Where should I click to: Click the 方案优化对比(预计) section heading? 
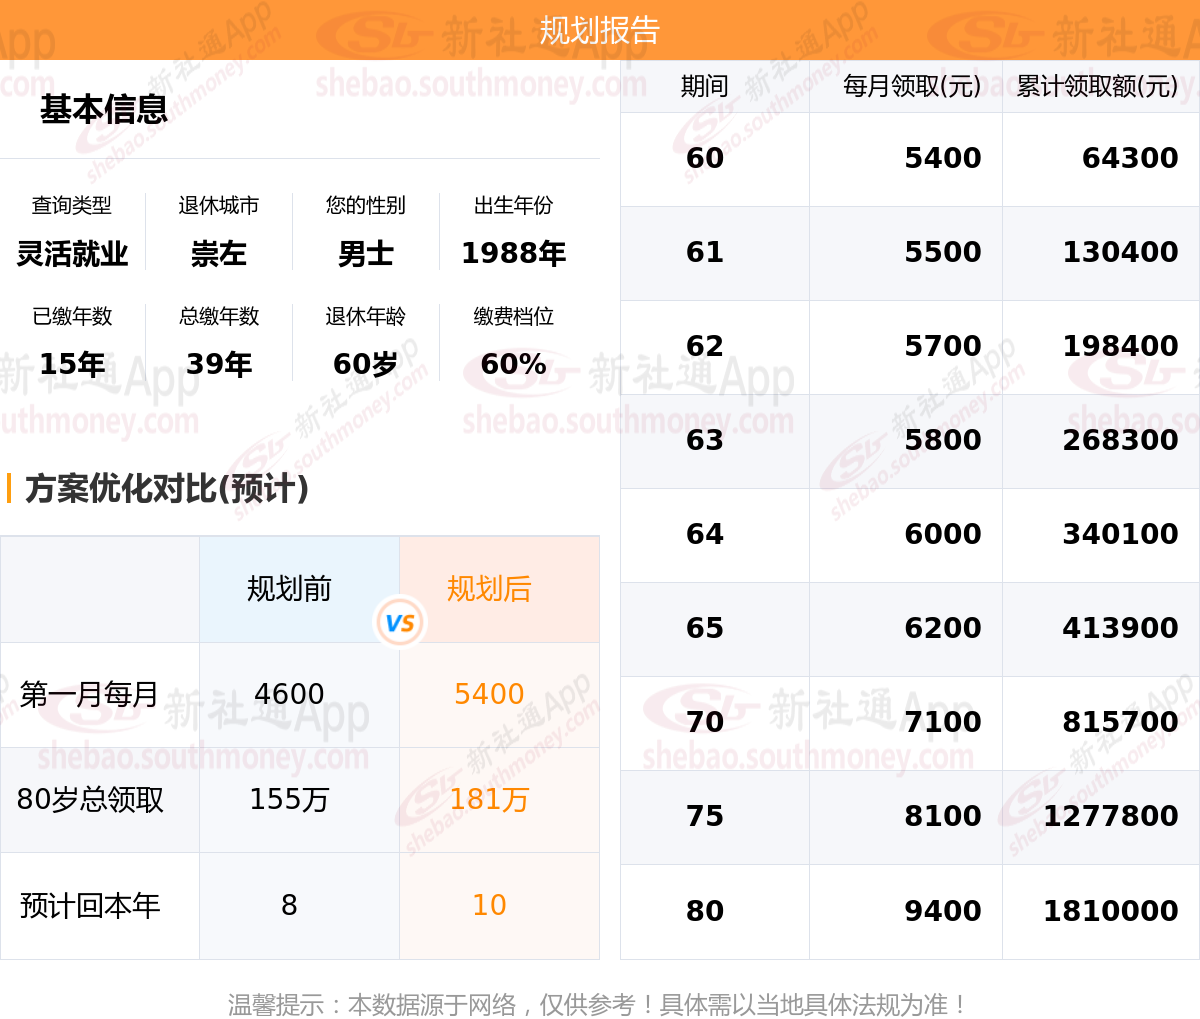click(x=167, y=488)
